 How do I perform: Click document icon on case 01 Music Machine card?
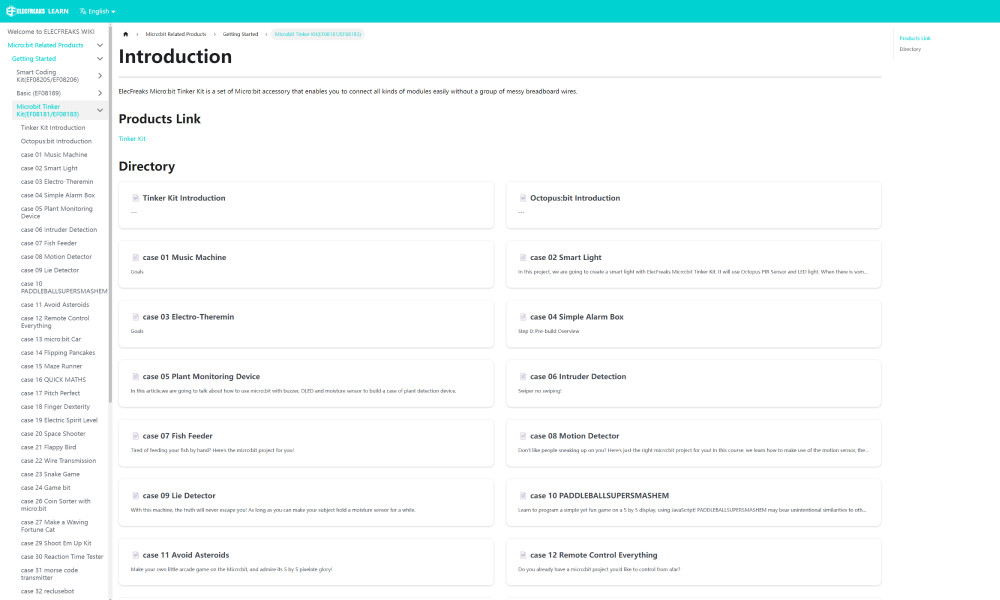135,258
